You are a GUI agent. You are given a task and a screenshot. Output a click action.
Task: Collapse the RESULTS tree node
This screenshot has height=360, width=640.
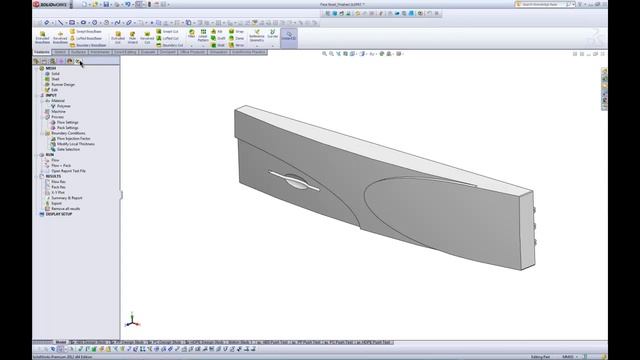tap(36, 177)
